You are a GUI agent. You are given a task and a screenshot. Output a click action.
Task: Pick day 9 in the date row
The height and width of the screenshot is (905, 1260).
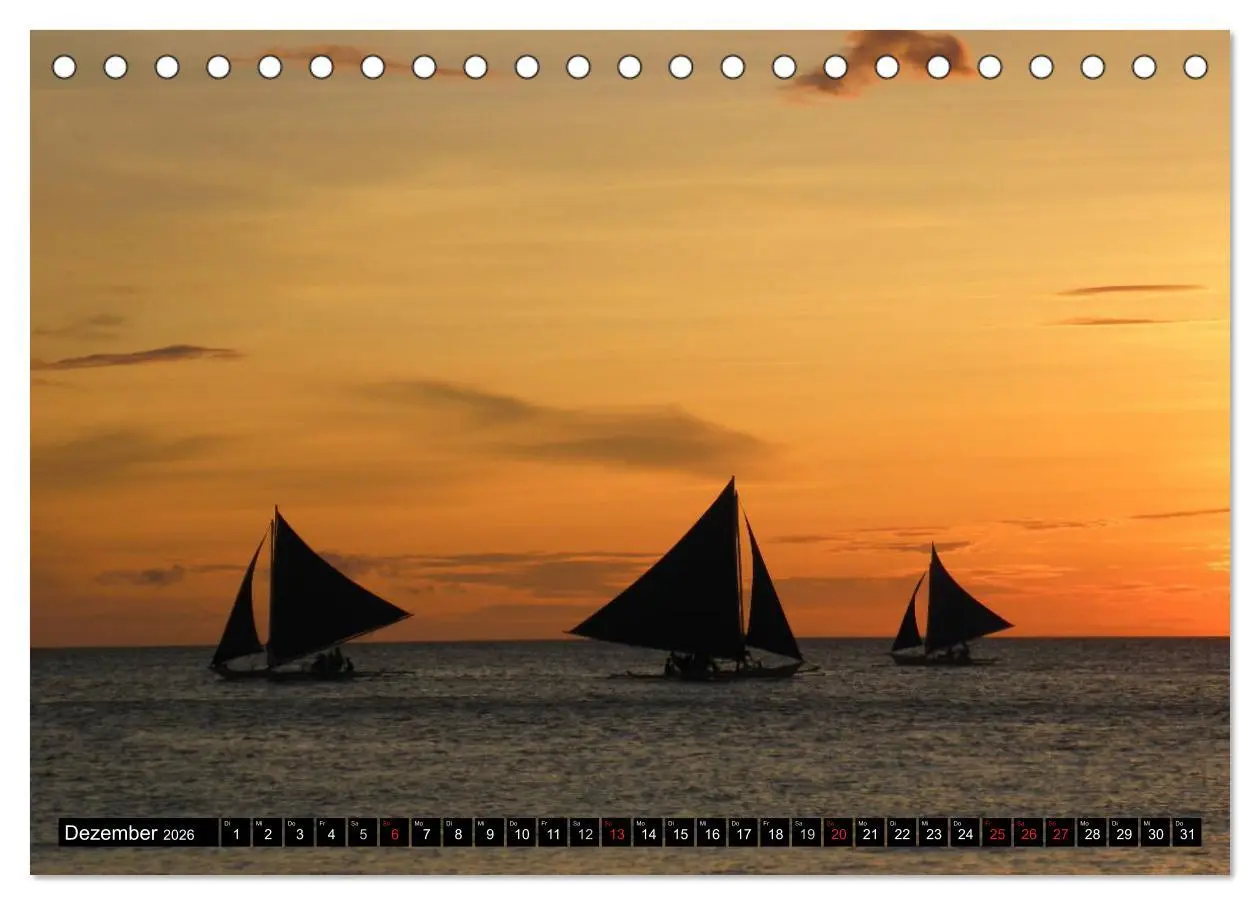(x=489, y=832)
